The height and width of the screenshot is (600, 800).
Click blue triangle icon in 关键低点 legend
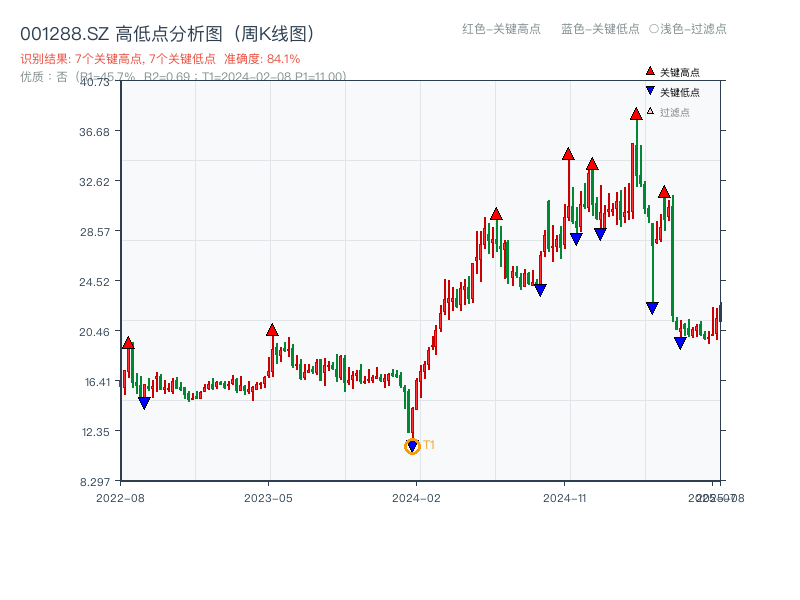pyautogui.click(x=650, y=91)
